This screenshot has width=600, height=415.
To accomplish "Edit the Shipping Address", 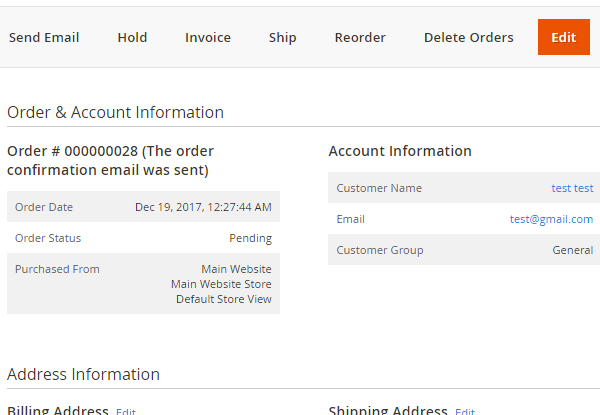I will click(465, 411).
